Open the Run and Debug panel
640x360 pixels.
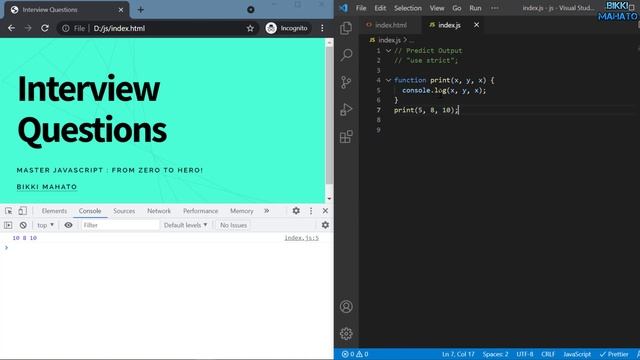coord(346,109)
